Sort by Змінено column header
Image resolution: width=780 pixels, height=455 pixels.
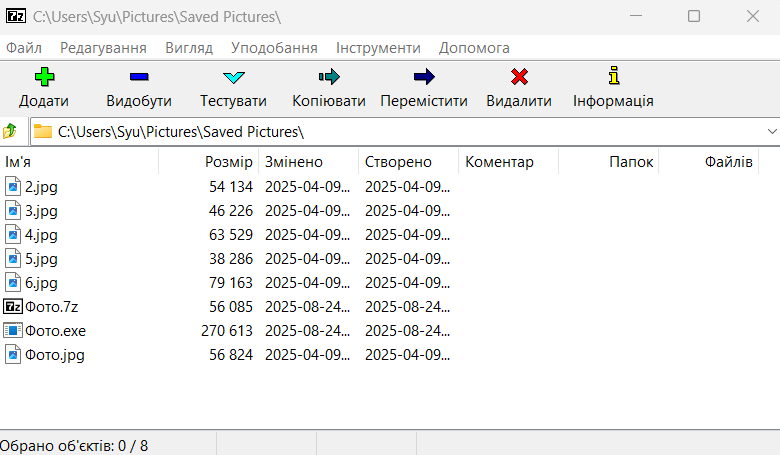coord(294,162)
